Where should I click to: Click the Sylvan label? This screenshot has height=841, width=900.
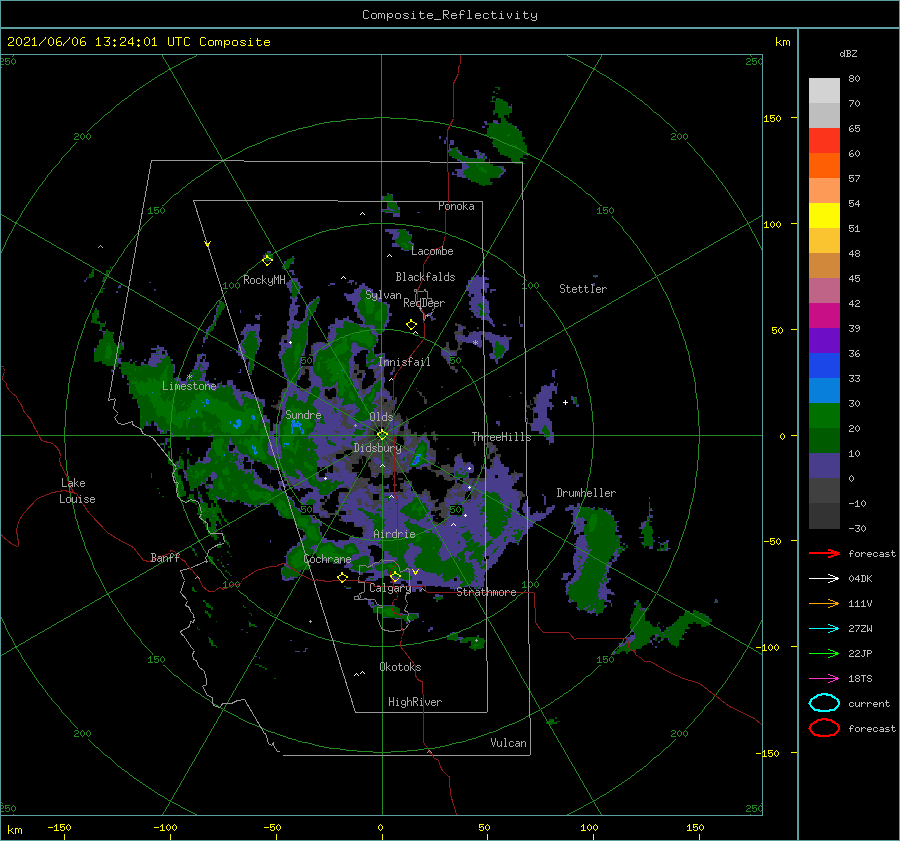pyautogui.click(x=383, y=295)
